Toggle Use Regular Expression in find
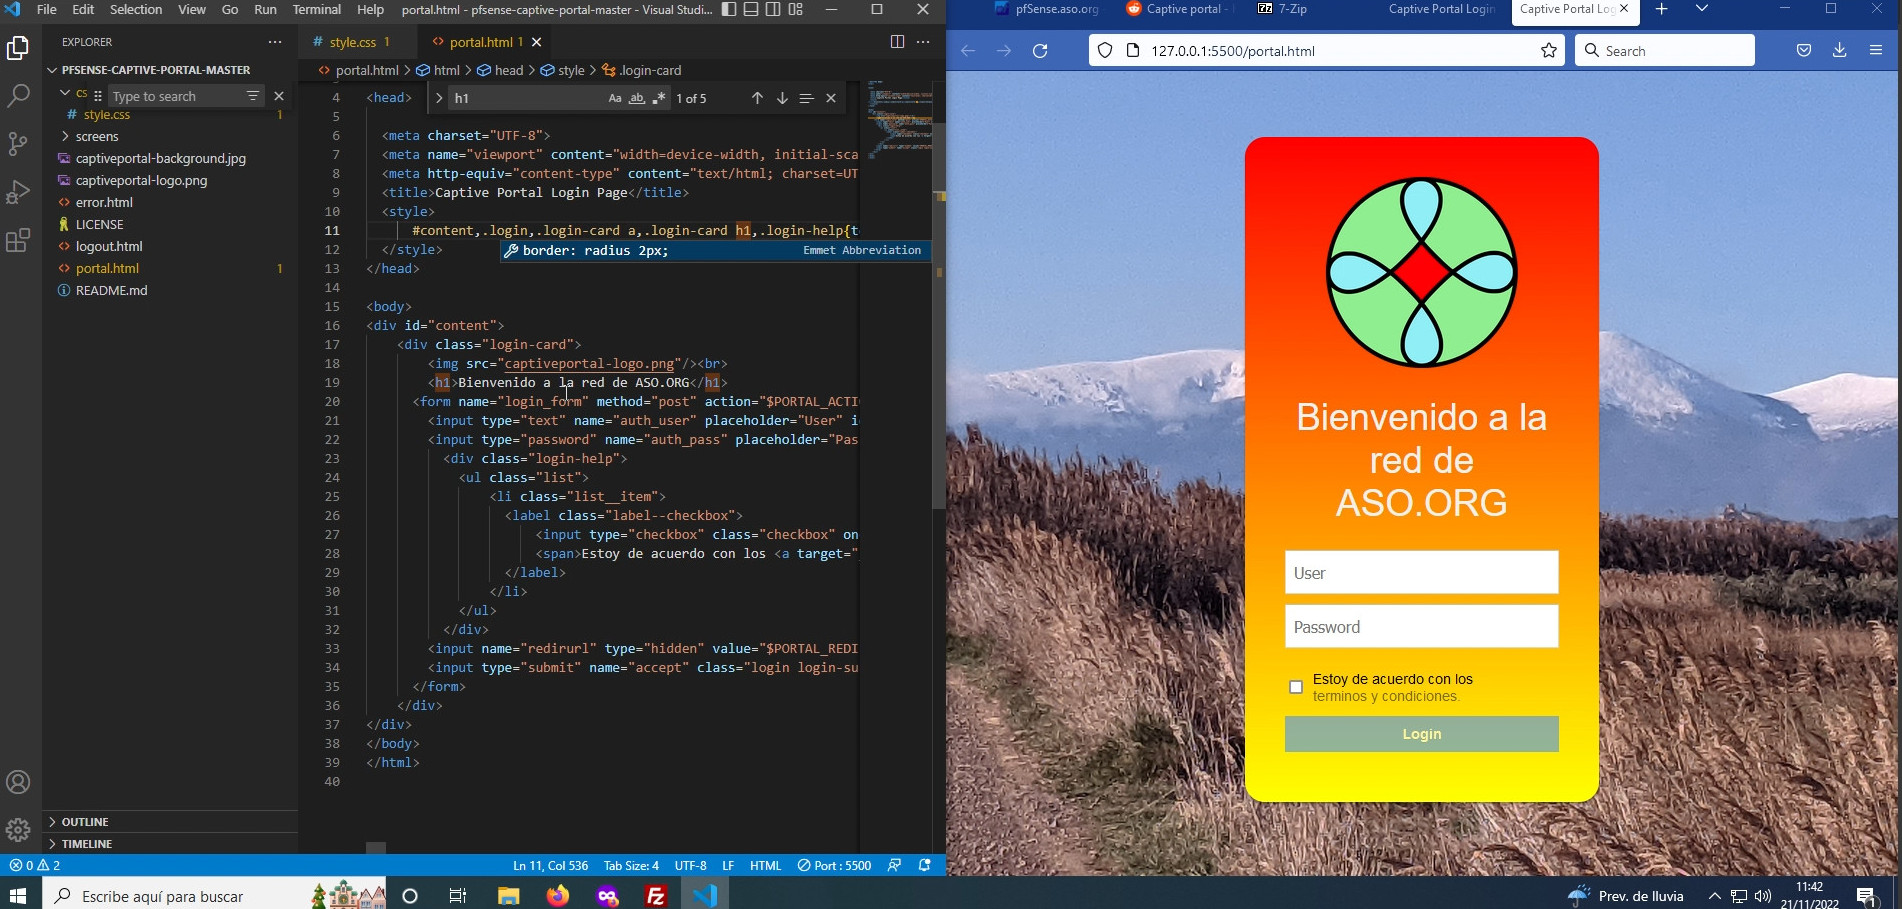This screenshot has width=1902, height=909. point(659,98)
